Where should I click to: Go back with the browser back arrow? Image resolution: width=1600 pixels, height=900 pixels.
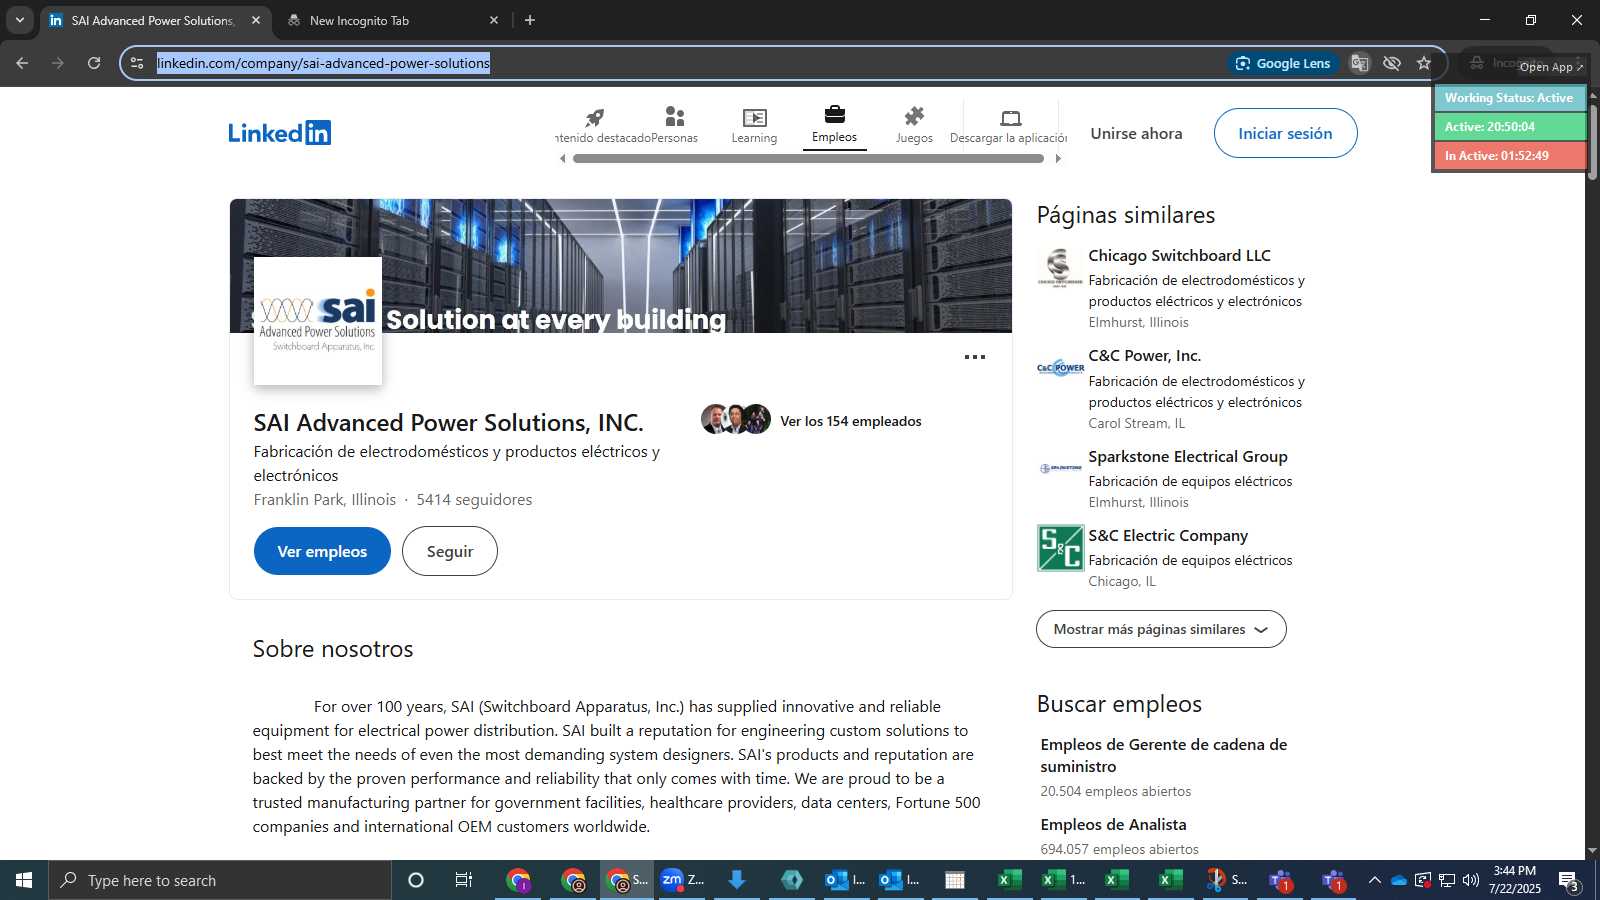pos(22,63)
